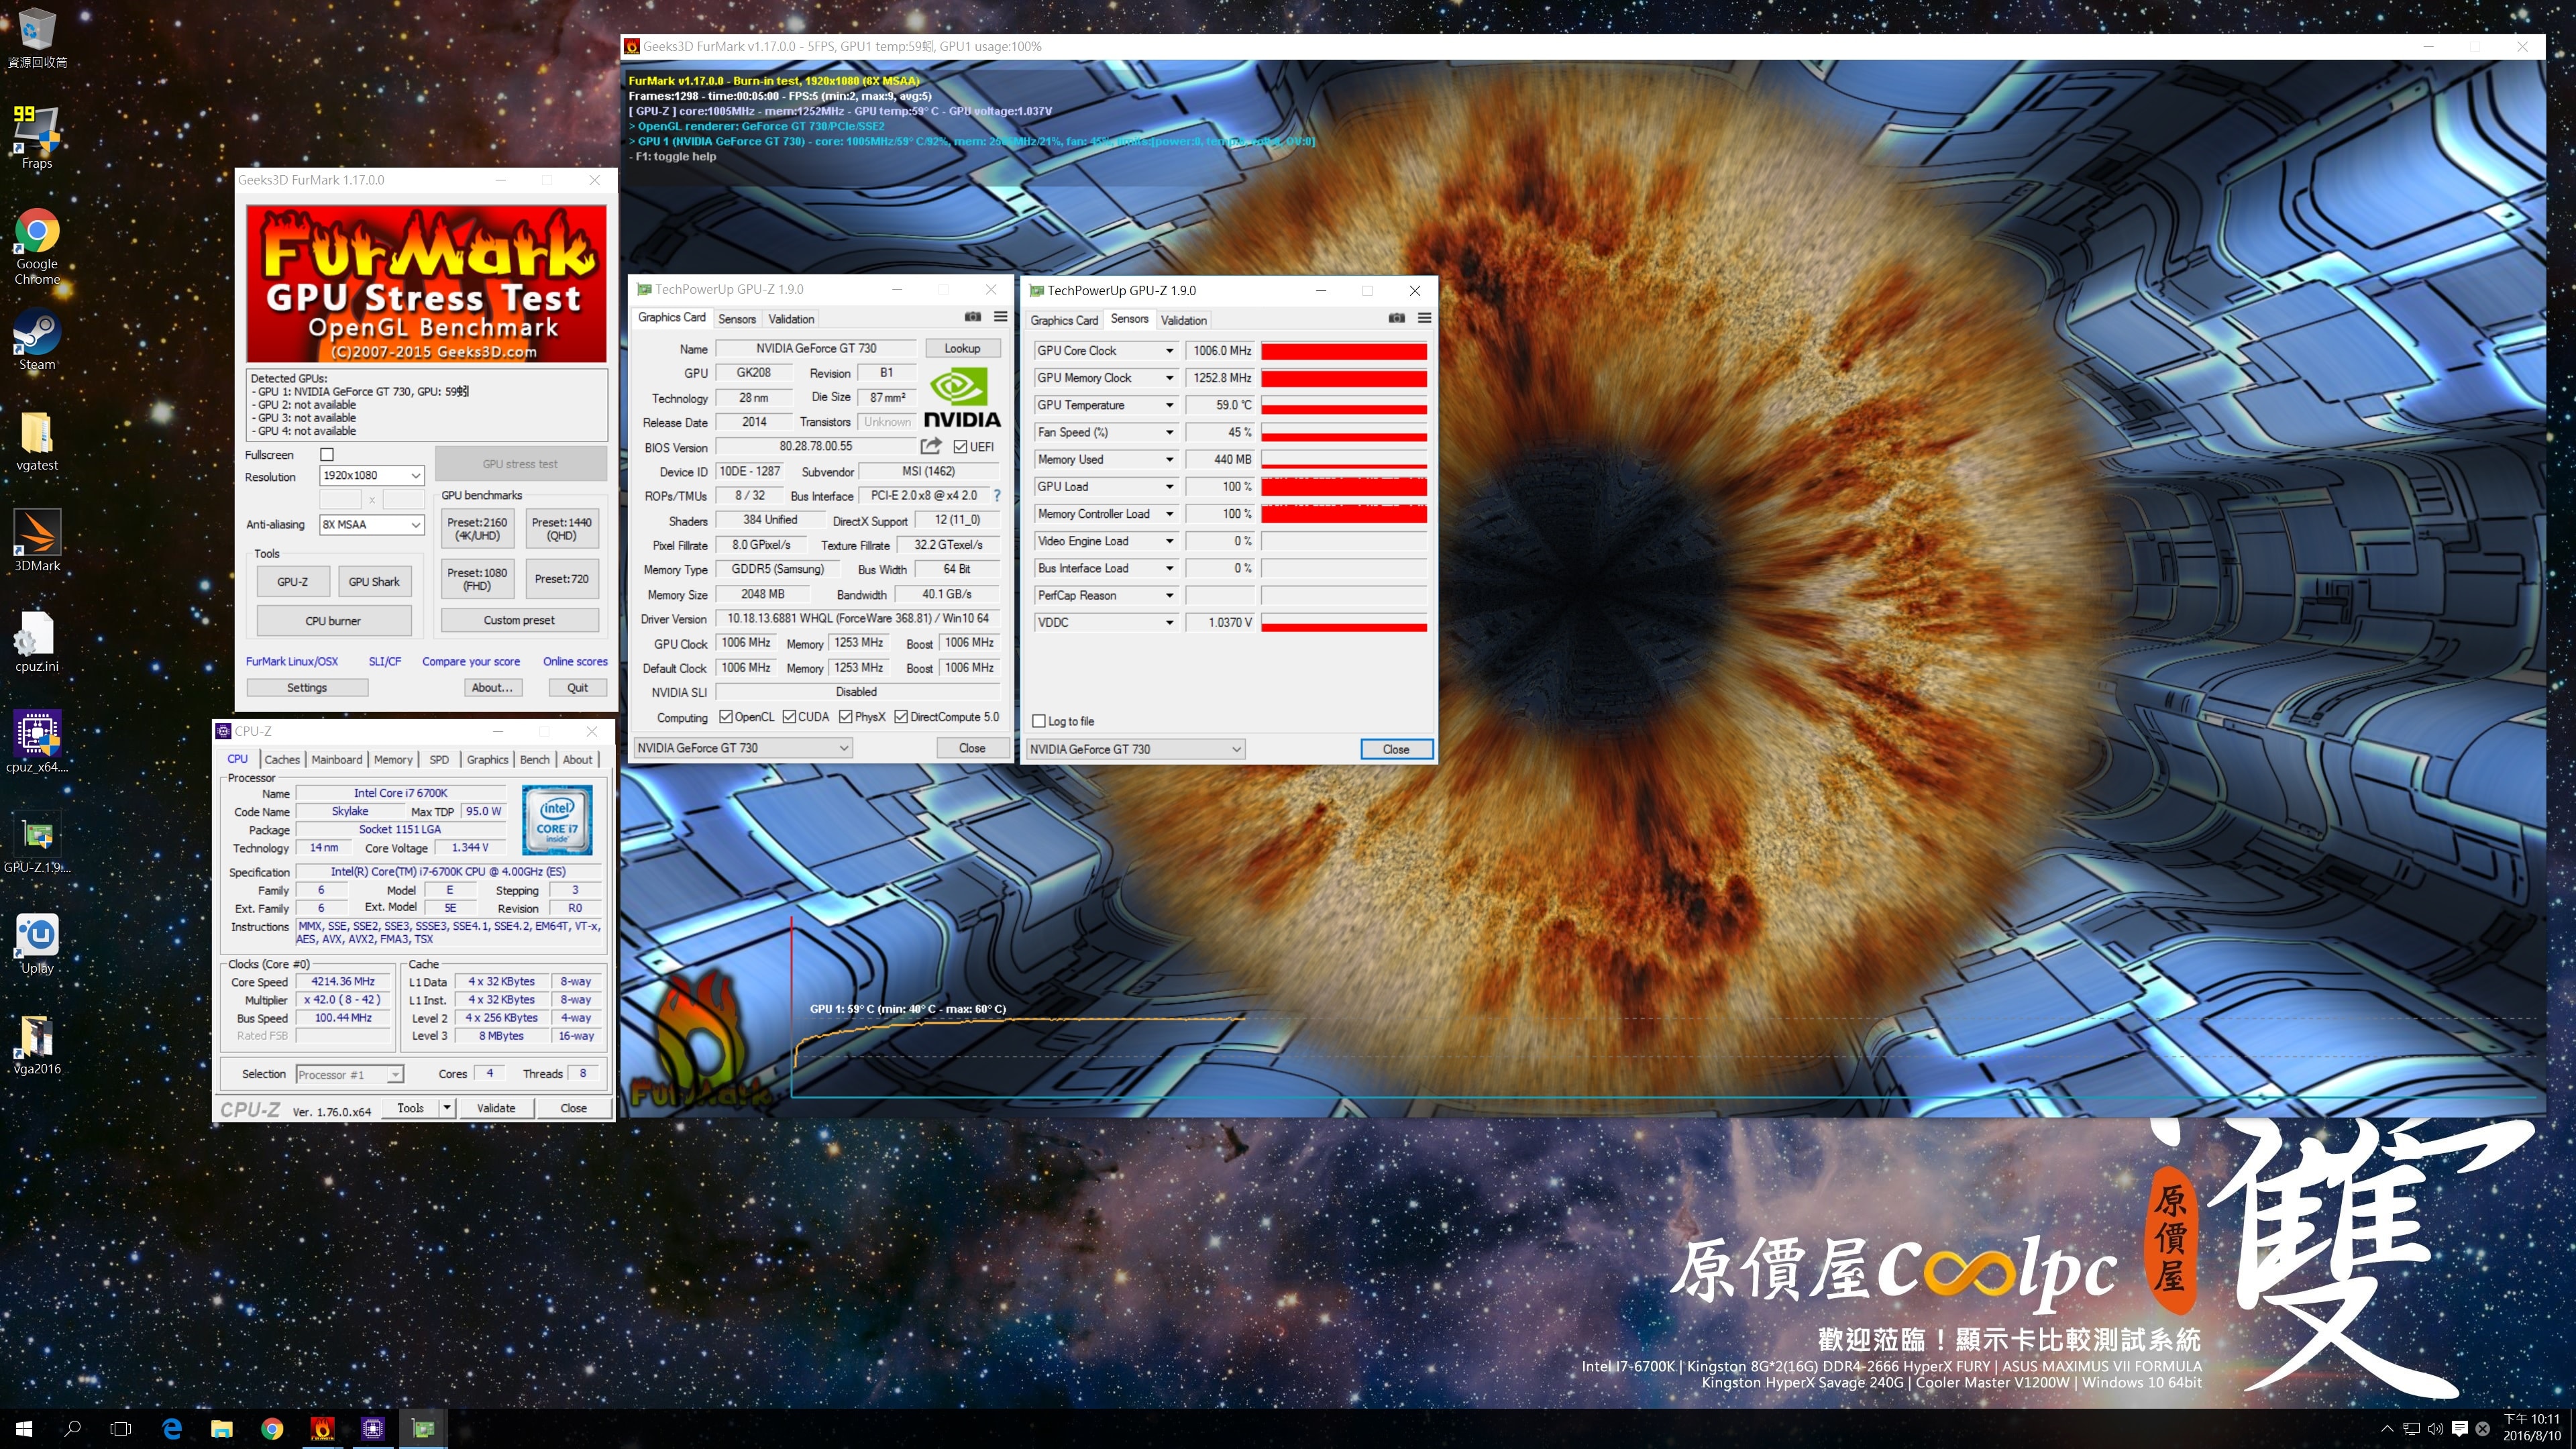Open the cpuz.ini file icon
Viewport: 2576px width, 1449px height.
(x=37, y=642)
